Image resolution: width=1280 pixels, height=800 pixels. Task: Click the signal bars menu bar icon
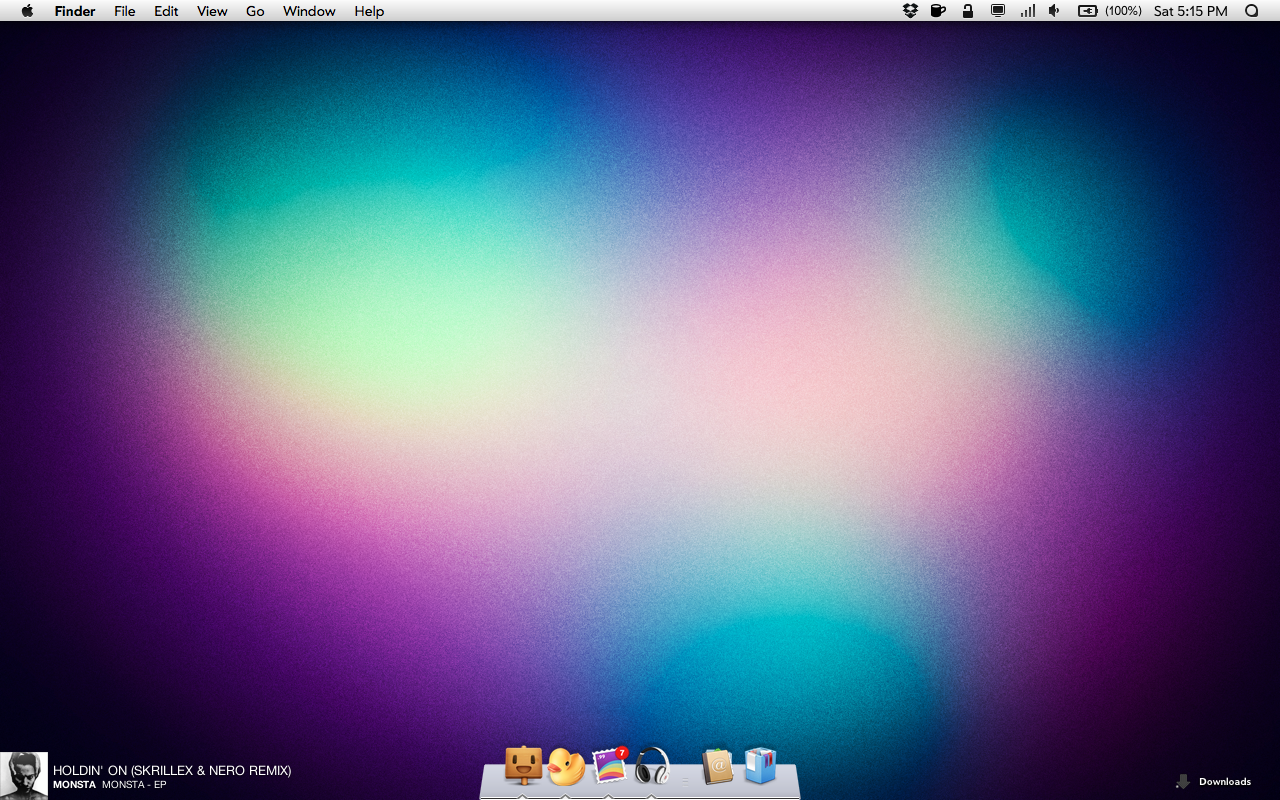point(1027,11)
